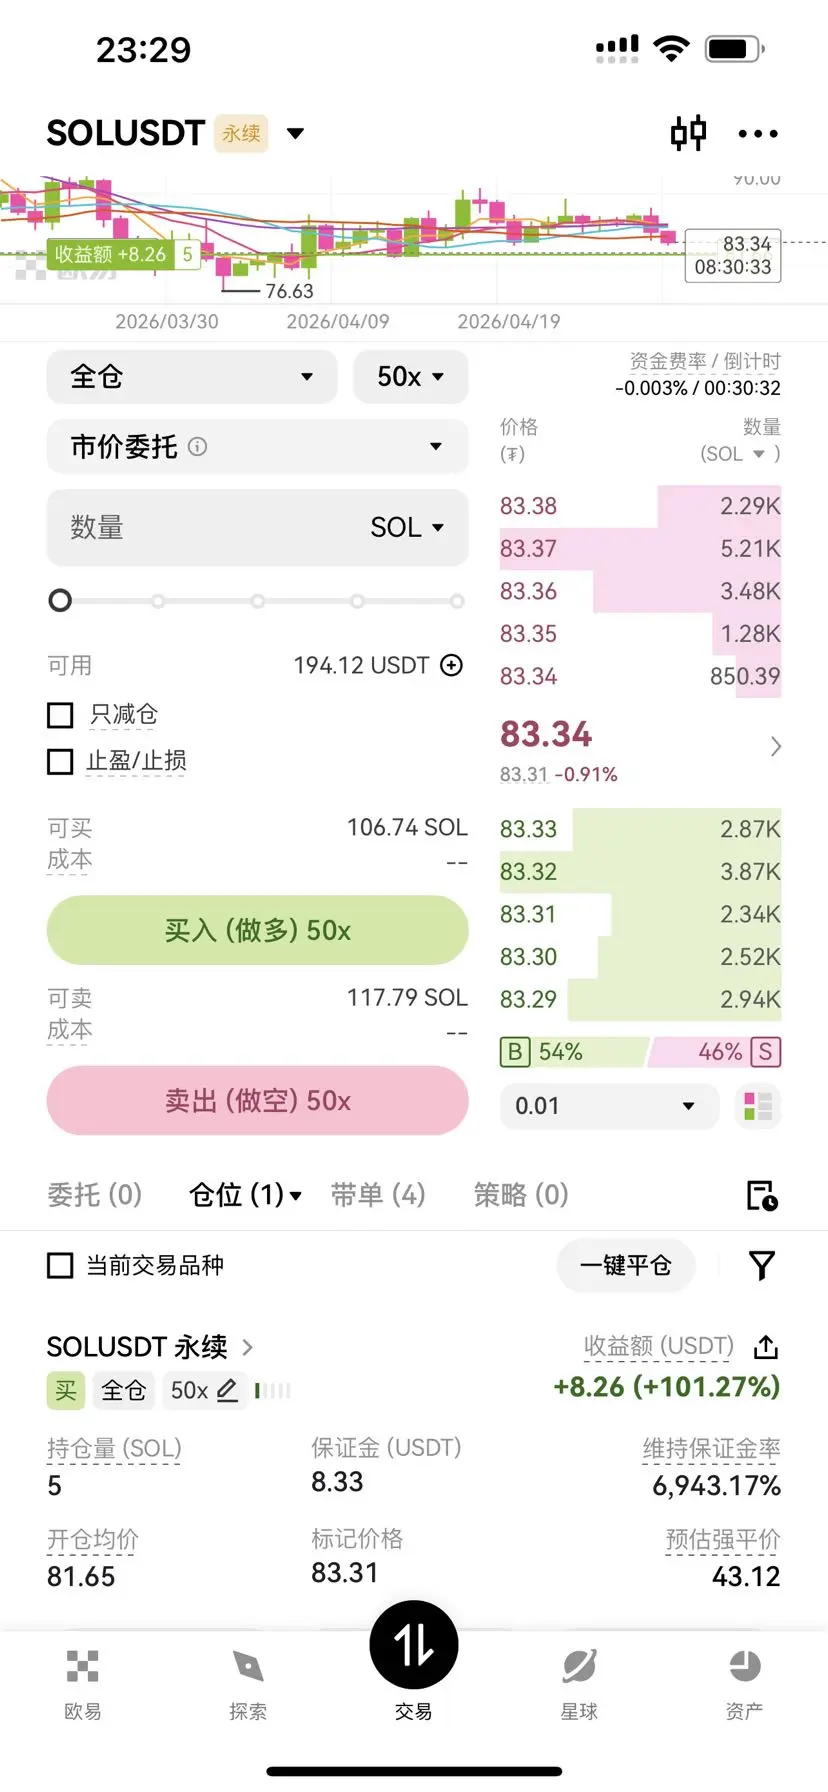Tick the 止盈/止损 checkbox

point(61,762)
